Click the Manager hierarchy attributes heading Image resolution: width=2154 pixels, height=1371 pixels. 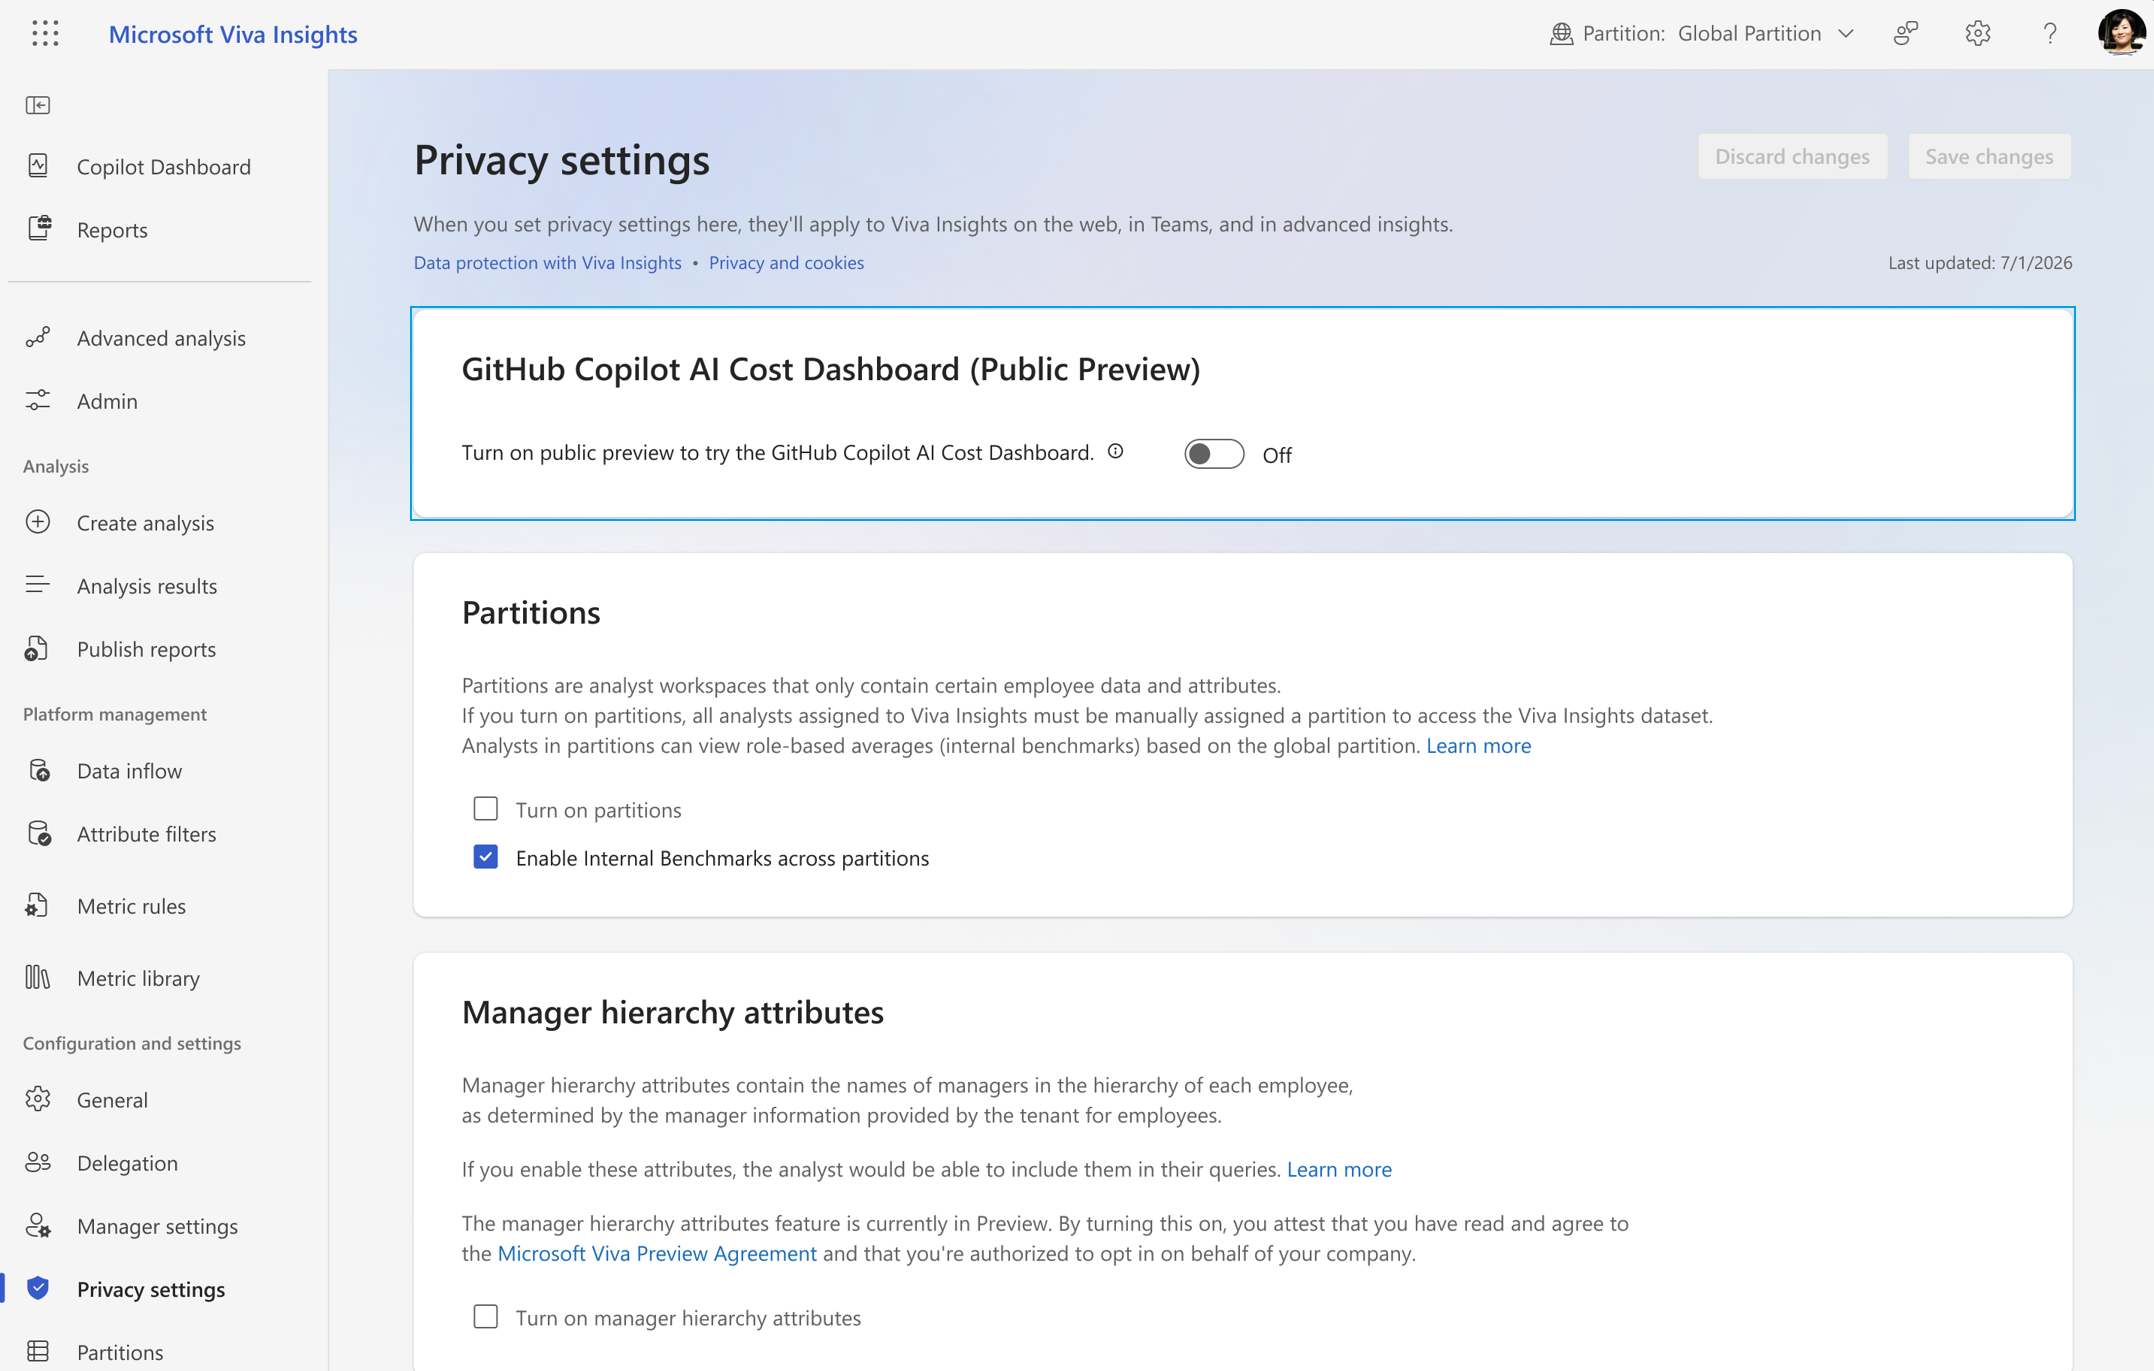coord(673,1012)
